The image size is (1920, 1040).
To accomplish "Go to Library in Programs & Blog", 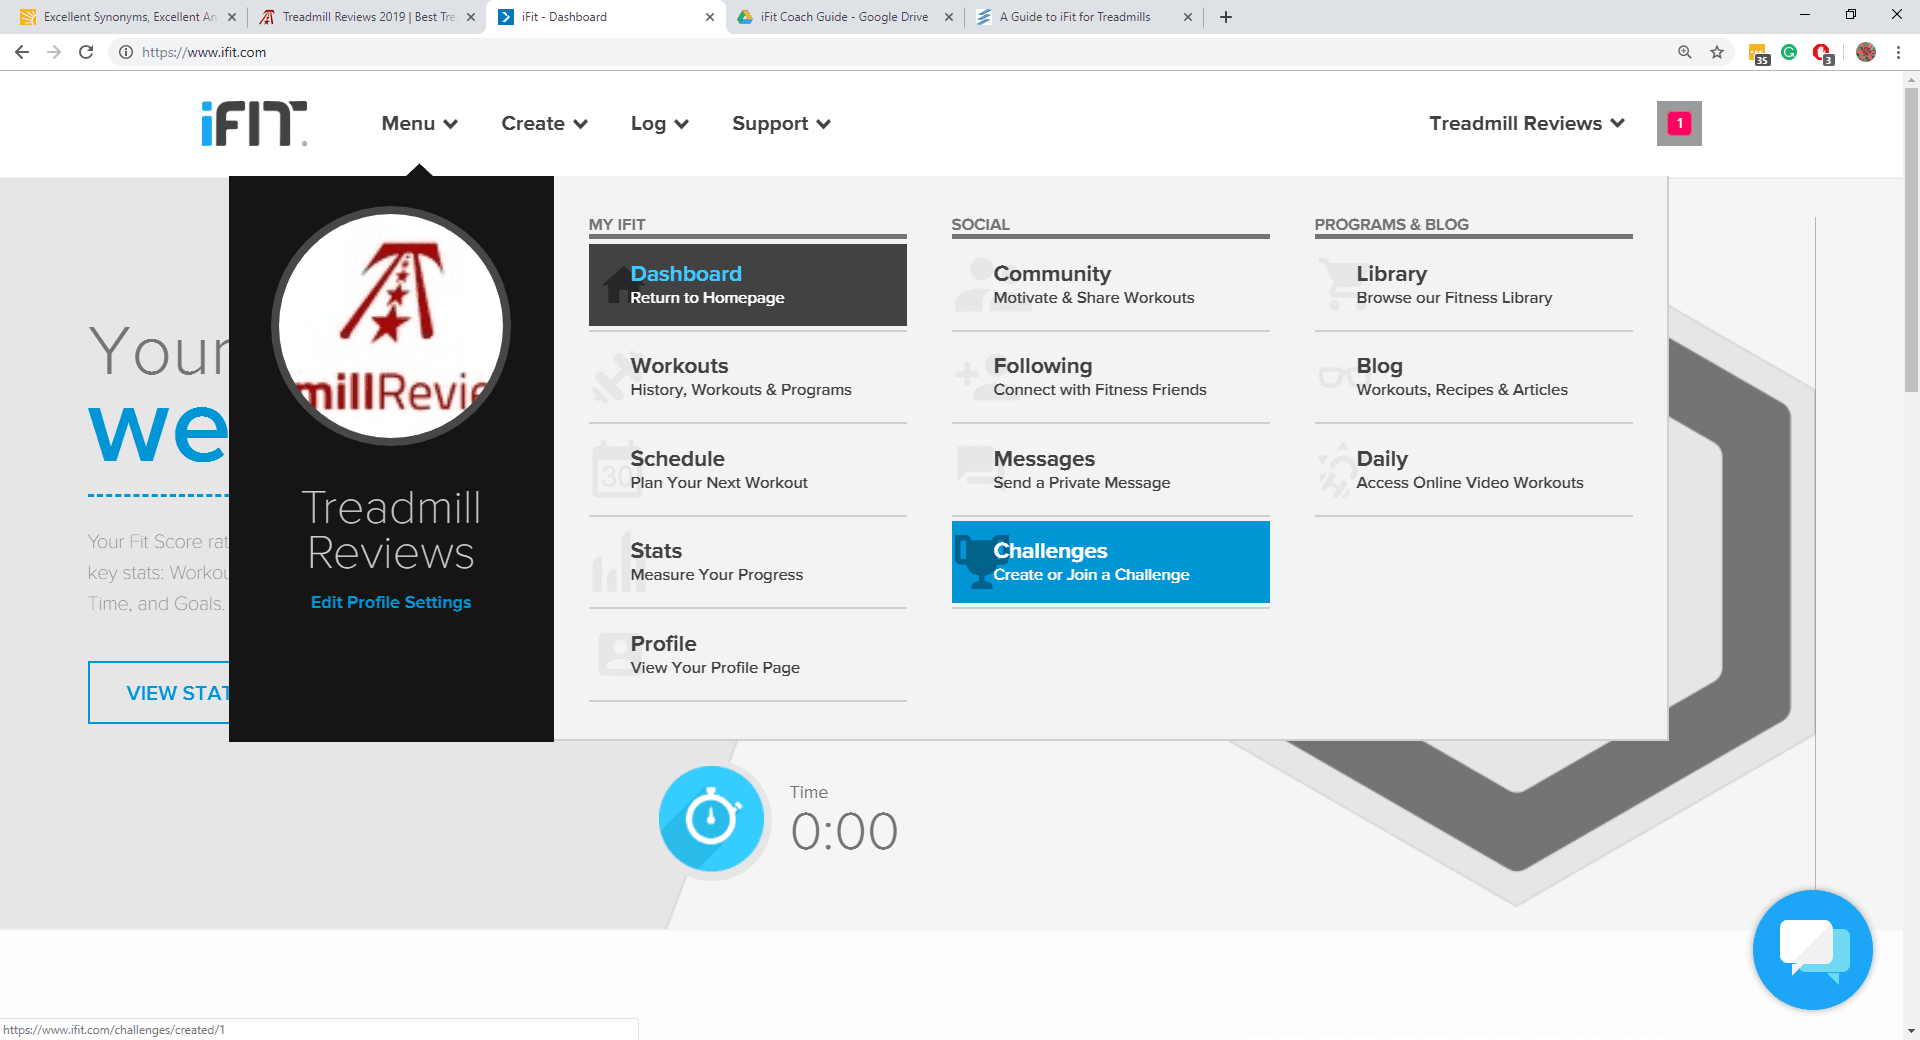I will pos(1473,285).
